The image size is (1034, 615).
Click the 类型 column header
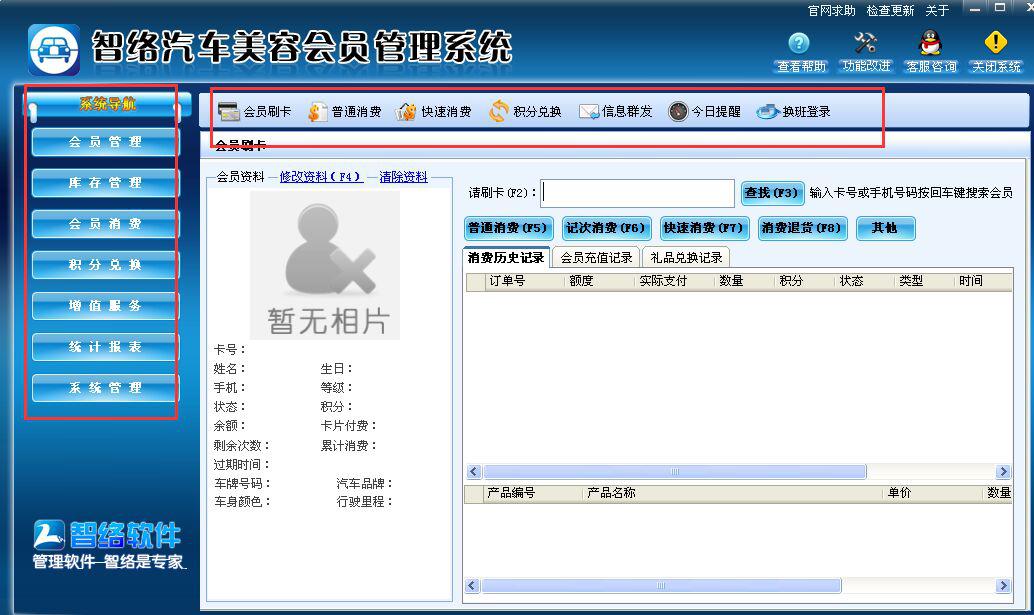pos(925,281)
